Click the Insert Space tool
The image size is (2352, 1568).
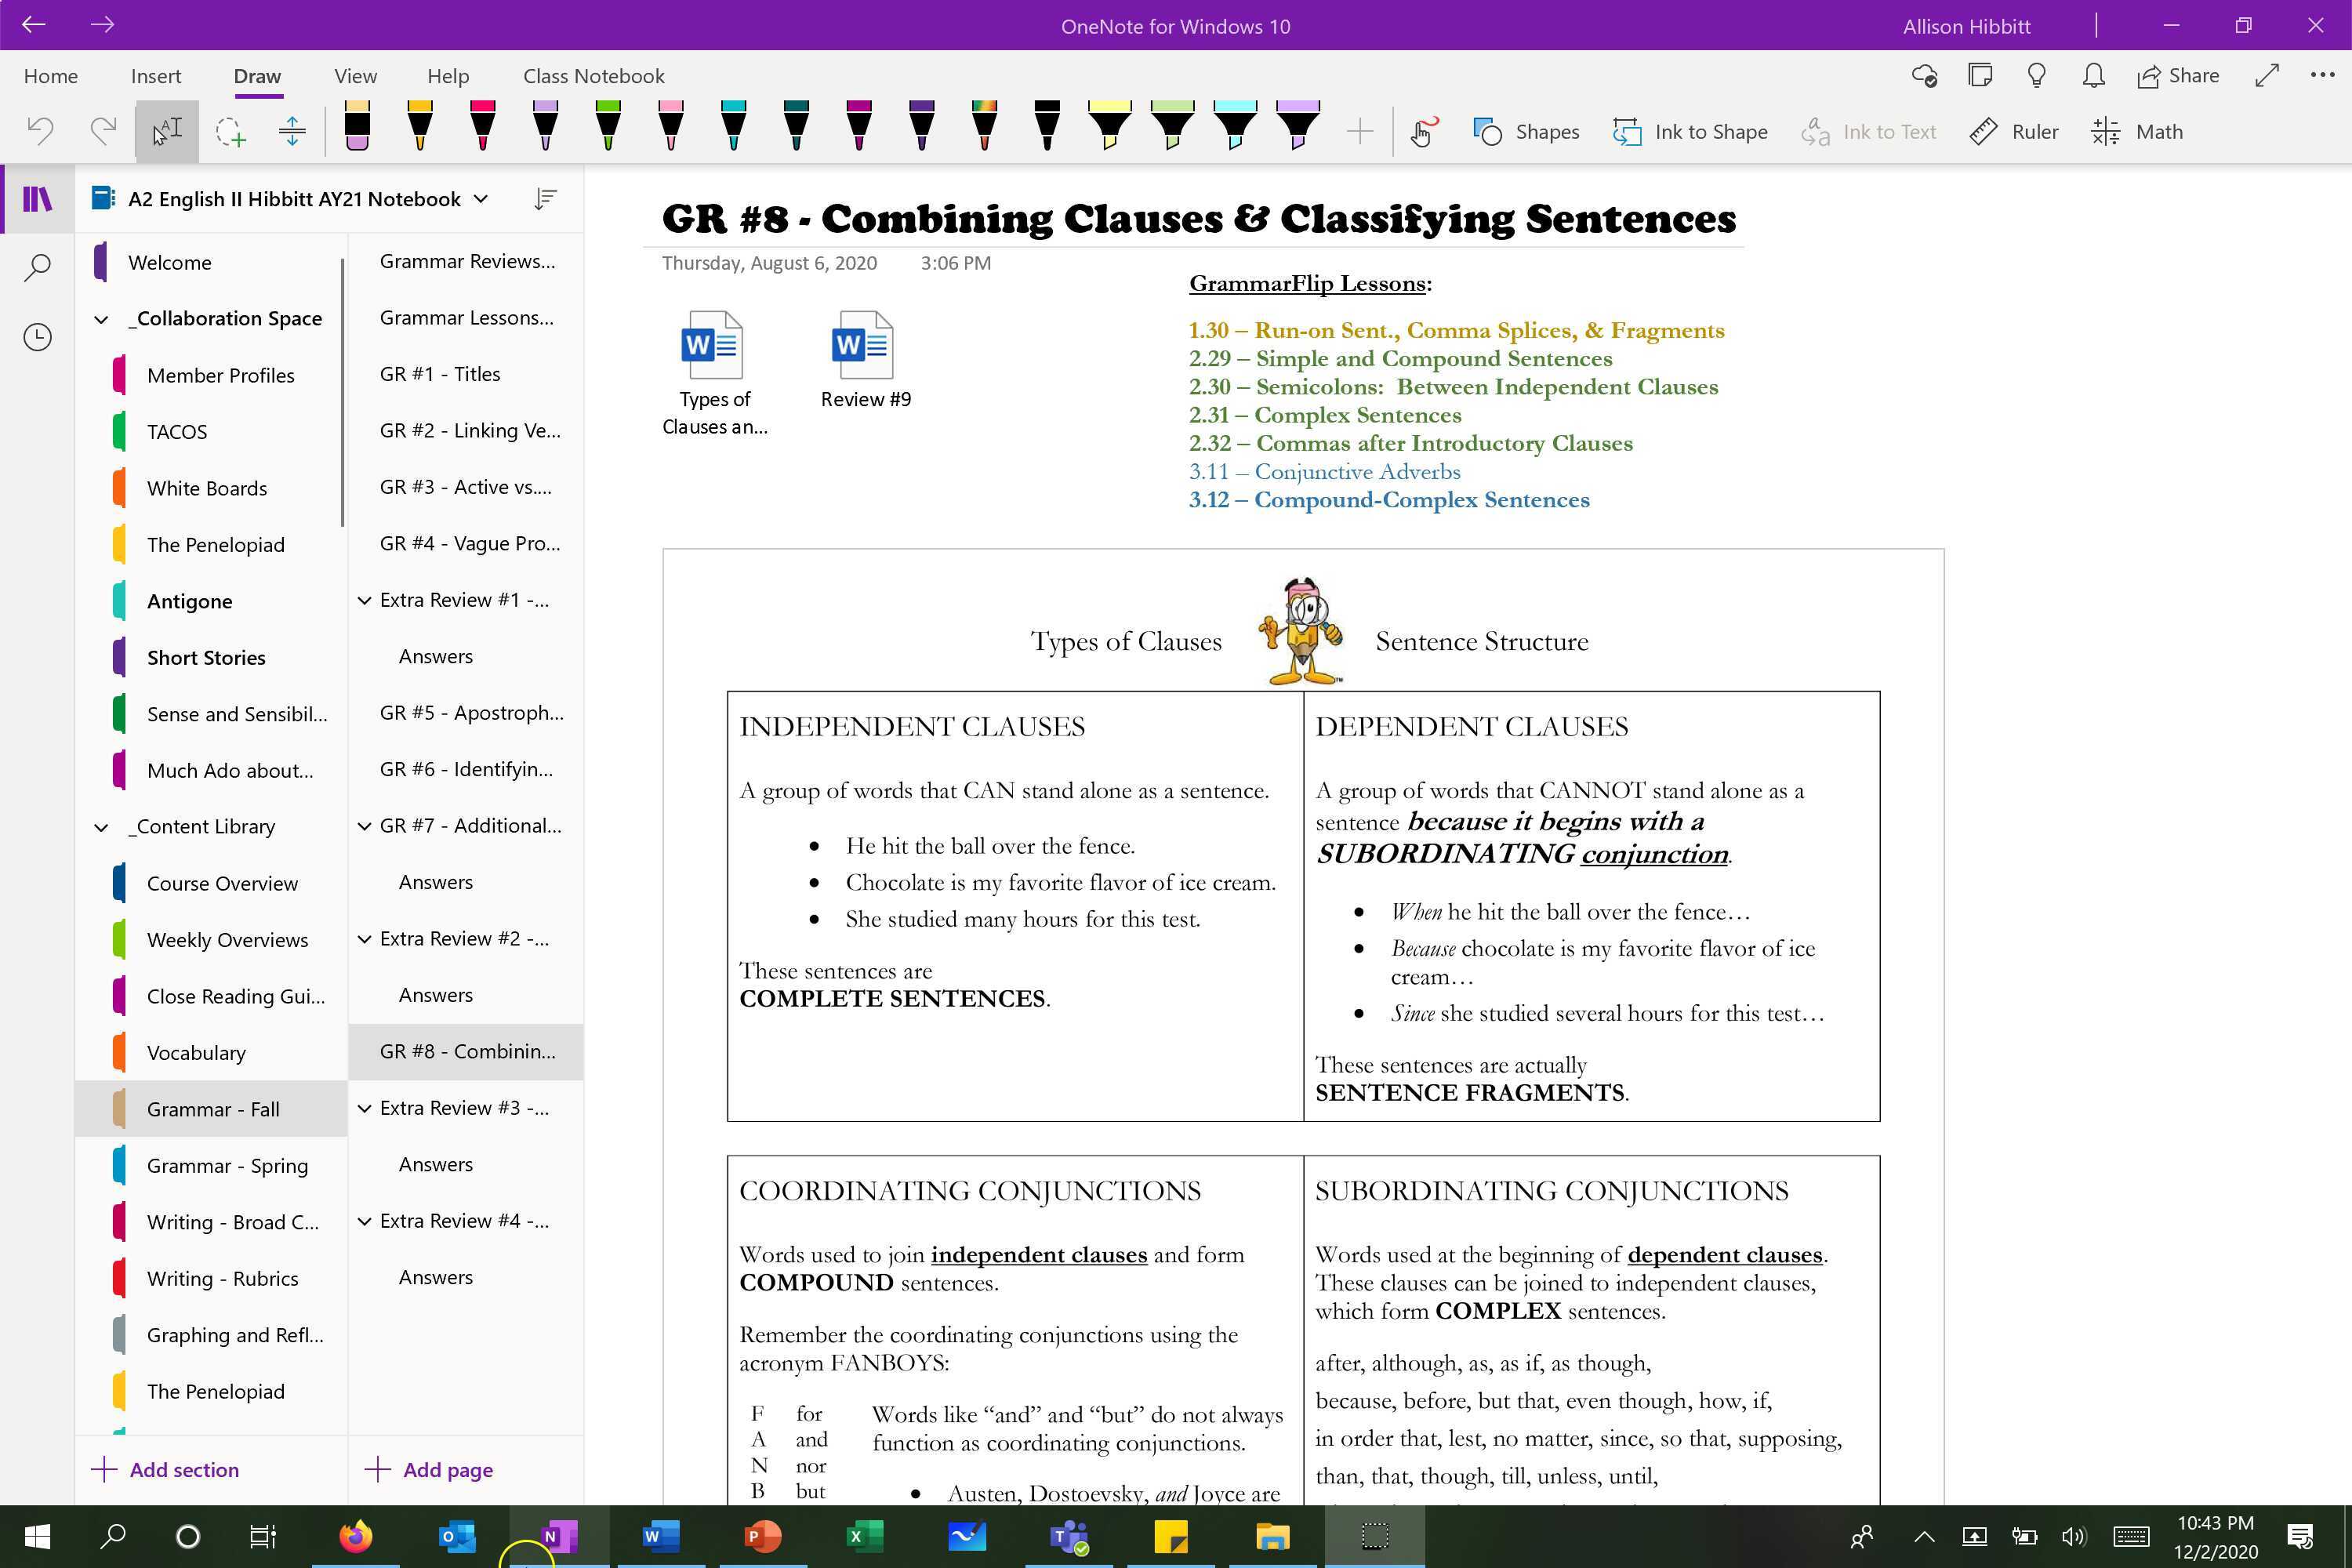[292, 131]
